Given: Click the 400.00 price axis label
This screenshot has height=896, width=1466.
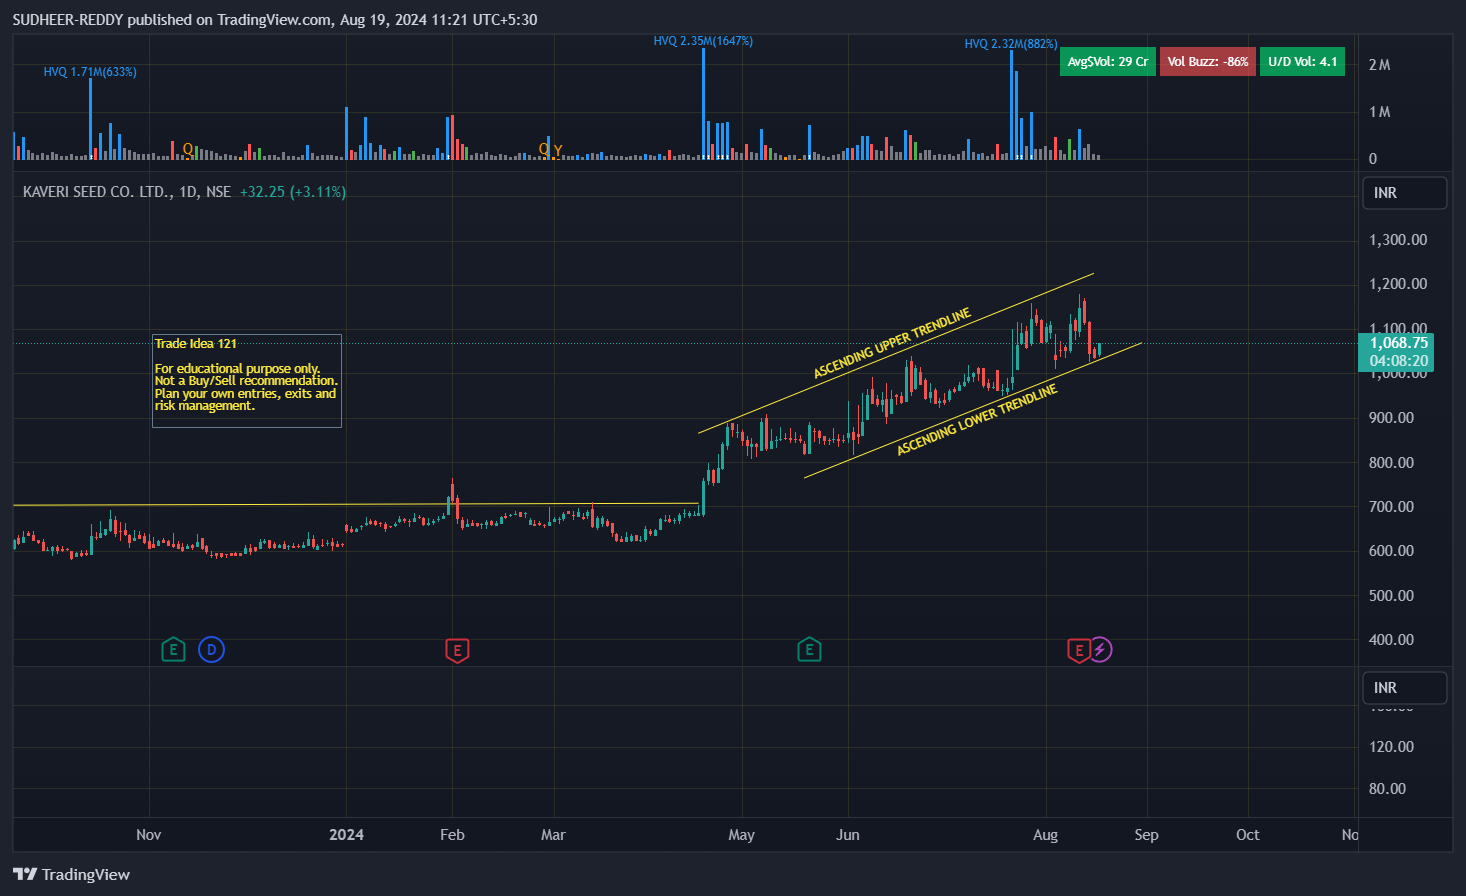Looking at the screenshot, I should click(1391, 640).
